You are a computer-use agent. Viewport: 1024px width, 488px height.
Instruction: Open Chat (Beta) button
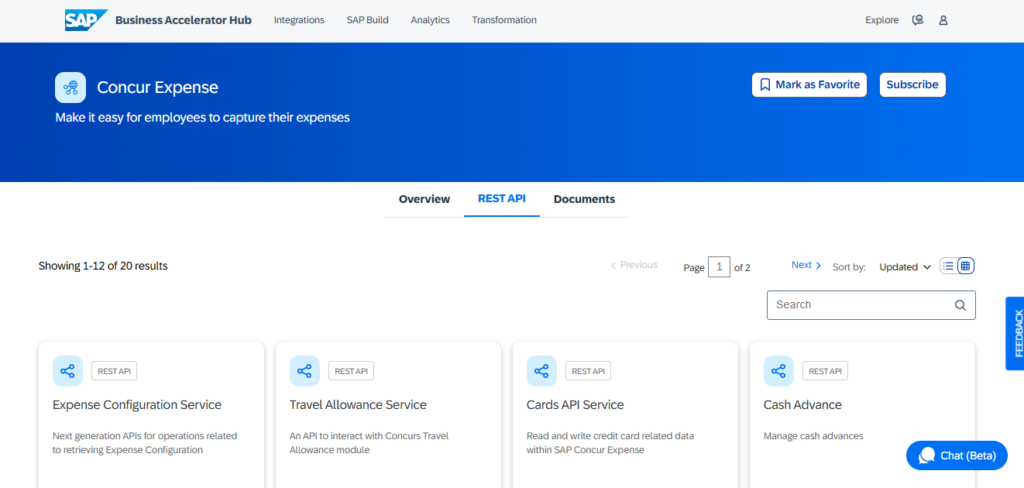957,455
